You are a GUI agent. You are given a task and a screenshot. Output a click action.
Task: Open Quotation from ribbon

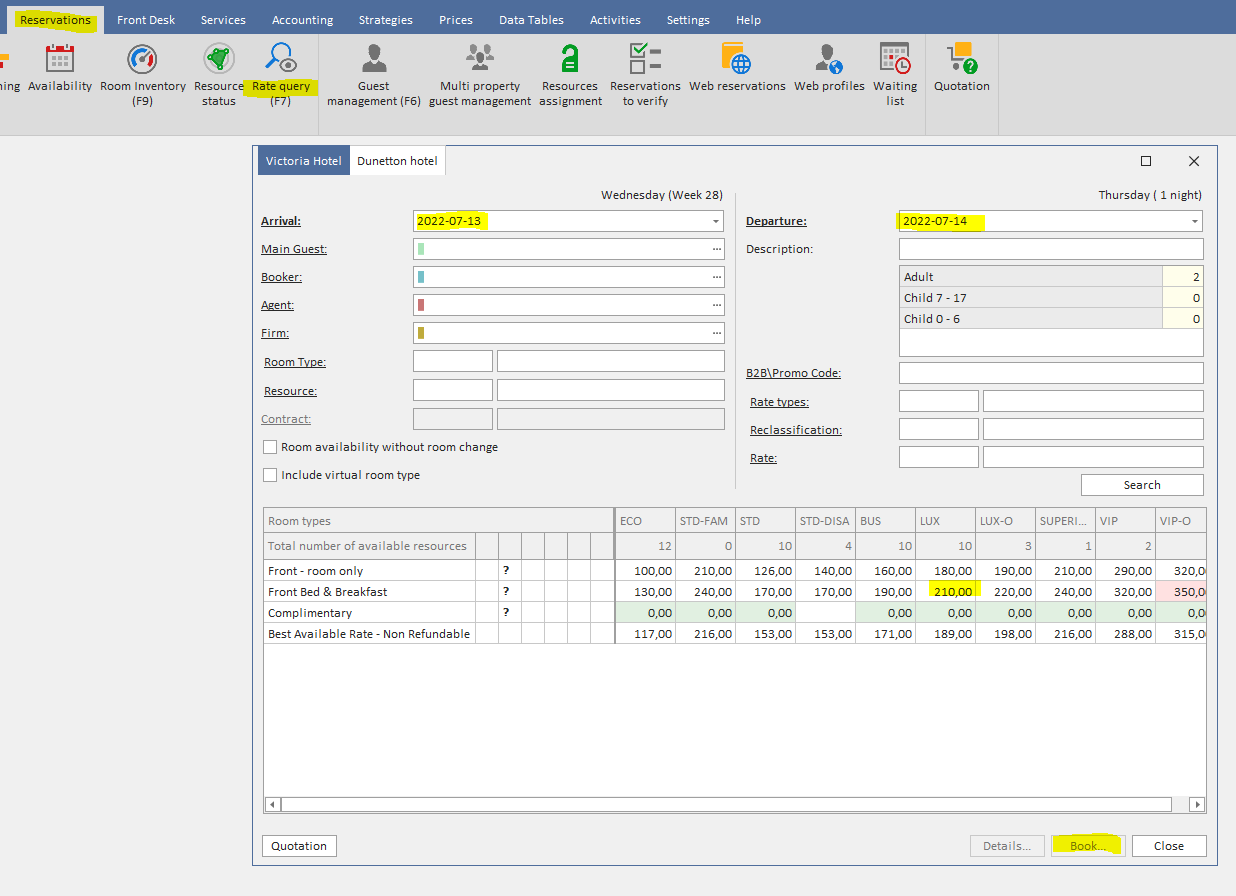962,68
